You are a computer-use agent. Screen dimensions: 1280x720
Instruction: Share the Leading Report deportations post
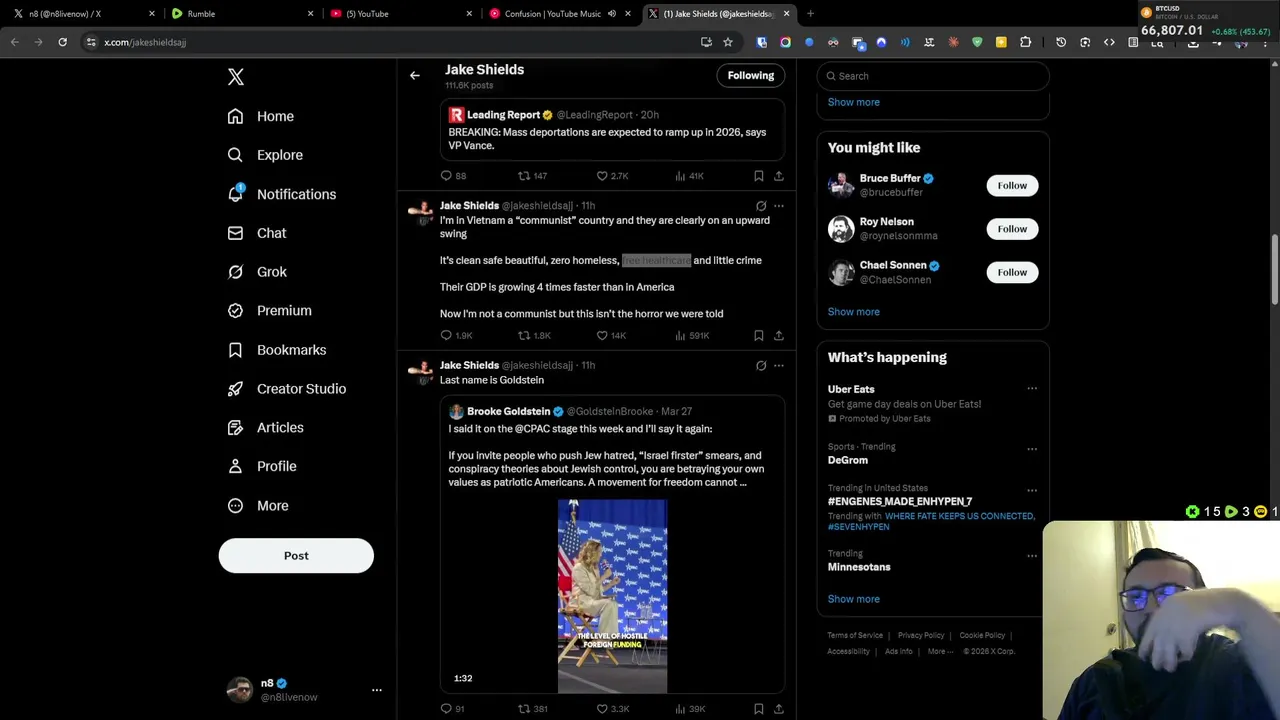click(x=778, y=176)
